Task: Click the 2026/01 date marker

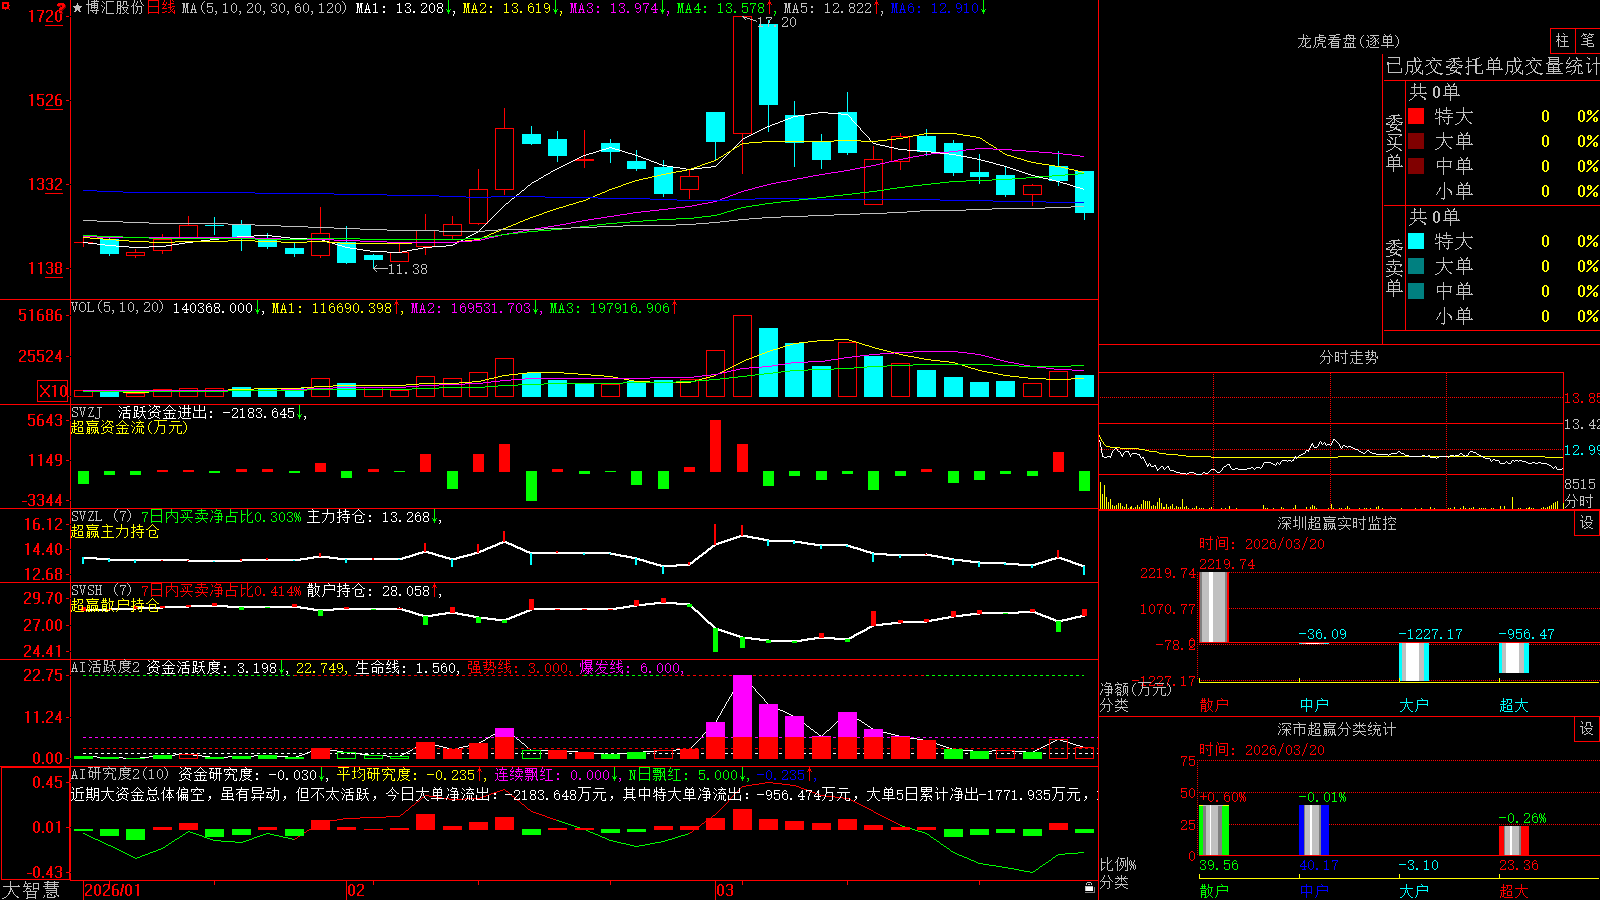Action: point(113,890)
